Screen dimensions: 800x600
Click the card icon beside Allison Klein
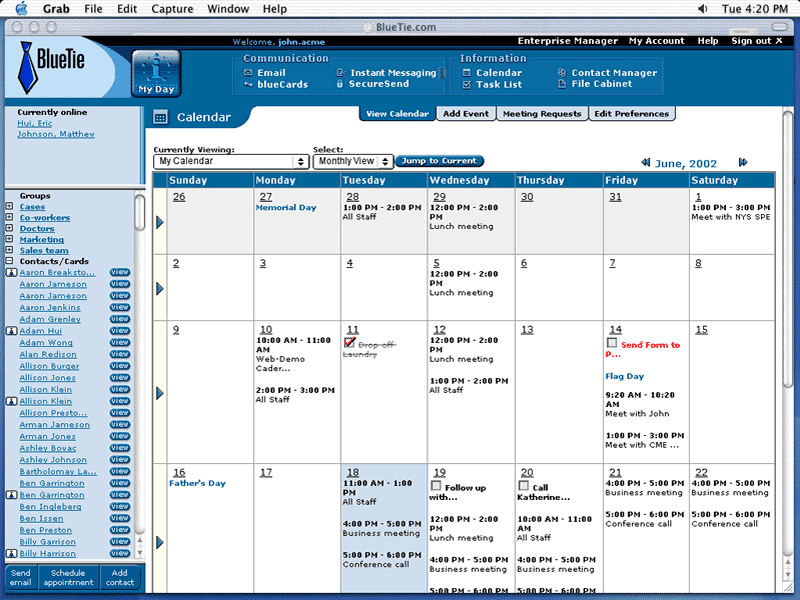(x=11, y=401)
